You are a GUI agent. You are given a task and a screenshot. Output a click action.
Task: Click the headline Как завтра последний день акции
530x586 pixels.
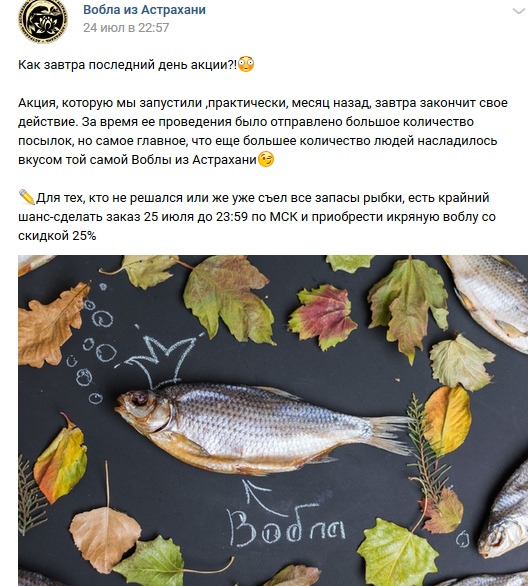pyautogui.click(x=127, y=65)
